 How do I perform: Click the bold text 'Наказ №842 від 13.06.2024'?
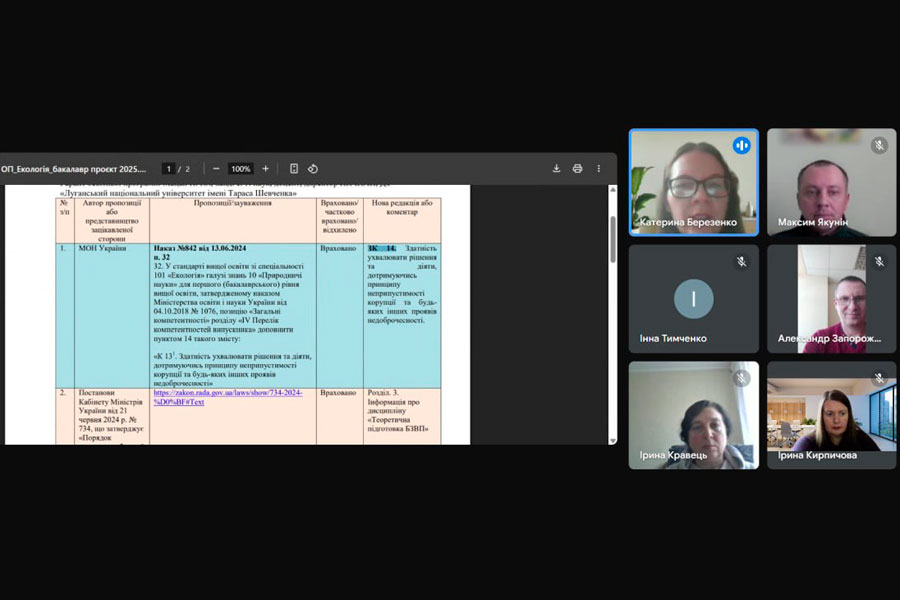pos(200,249)
